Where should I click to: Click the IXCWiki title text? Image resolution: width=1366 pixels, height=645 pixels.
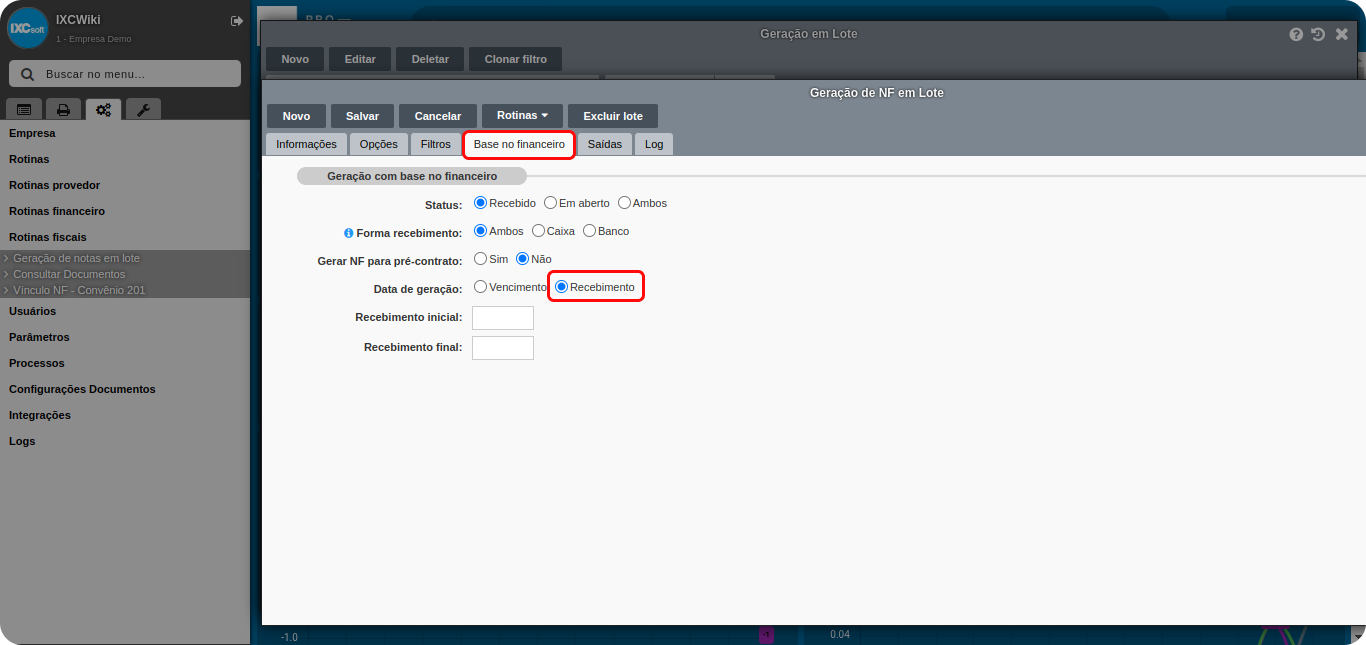click(x=78, y=20)
